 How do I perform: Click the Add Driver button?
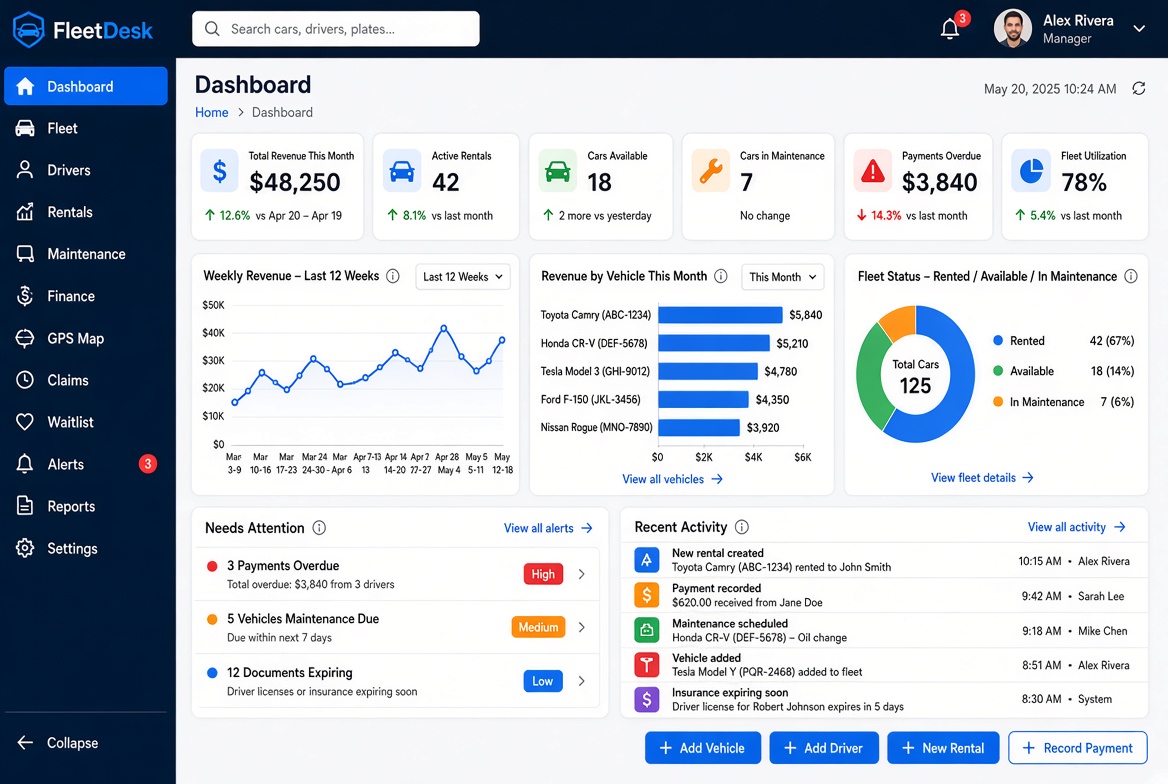point(824,747)
